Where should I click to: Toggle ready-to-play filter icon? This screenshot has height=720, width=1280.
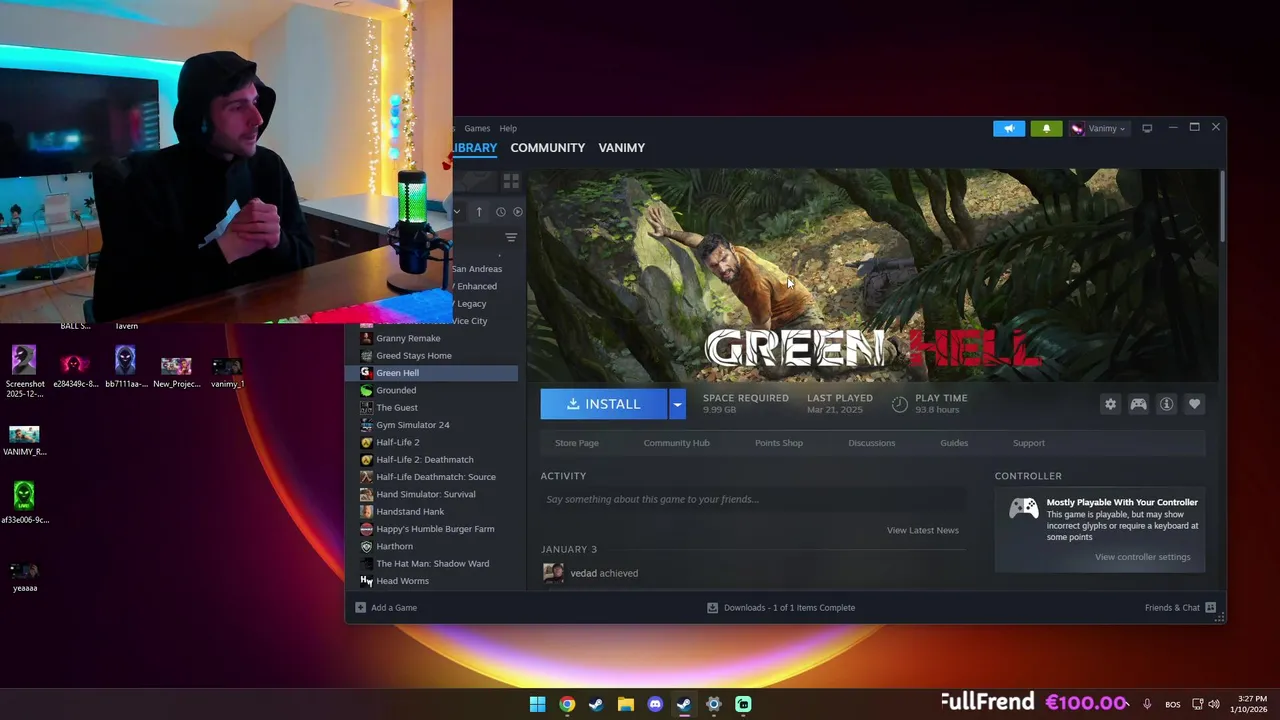pyautogui.click(x=517, y=211)
